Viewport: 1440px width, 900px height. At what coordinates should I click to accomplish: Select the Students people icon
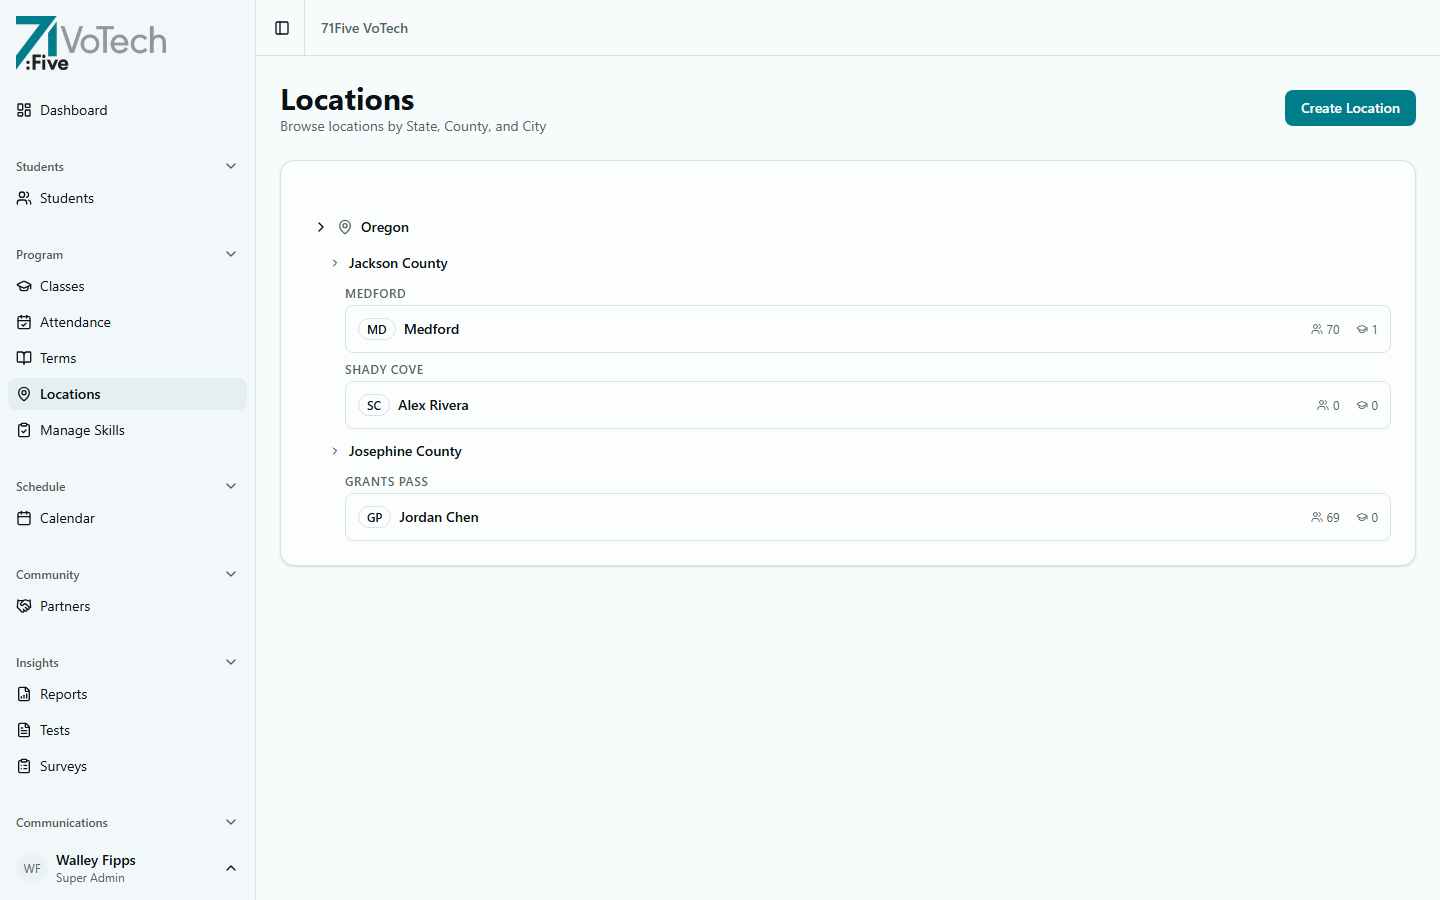[23, 198]
